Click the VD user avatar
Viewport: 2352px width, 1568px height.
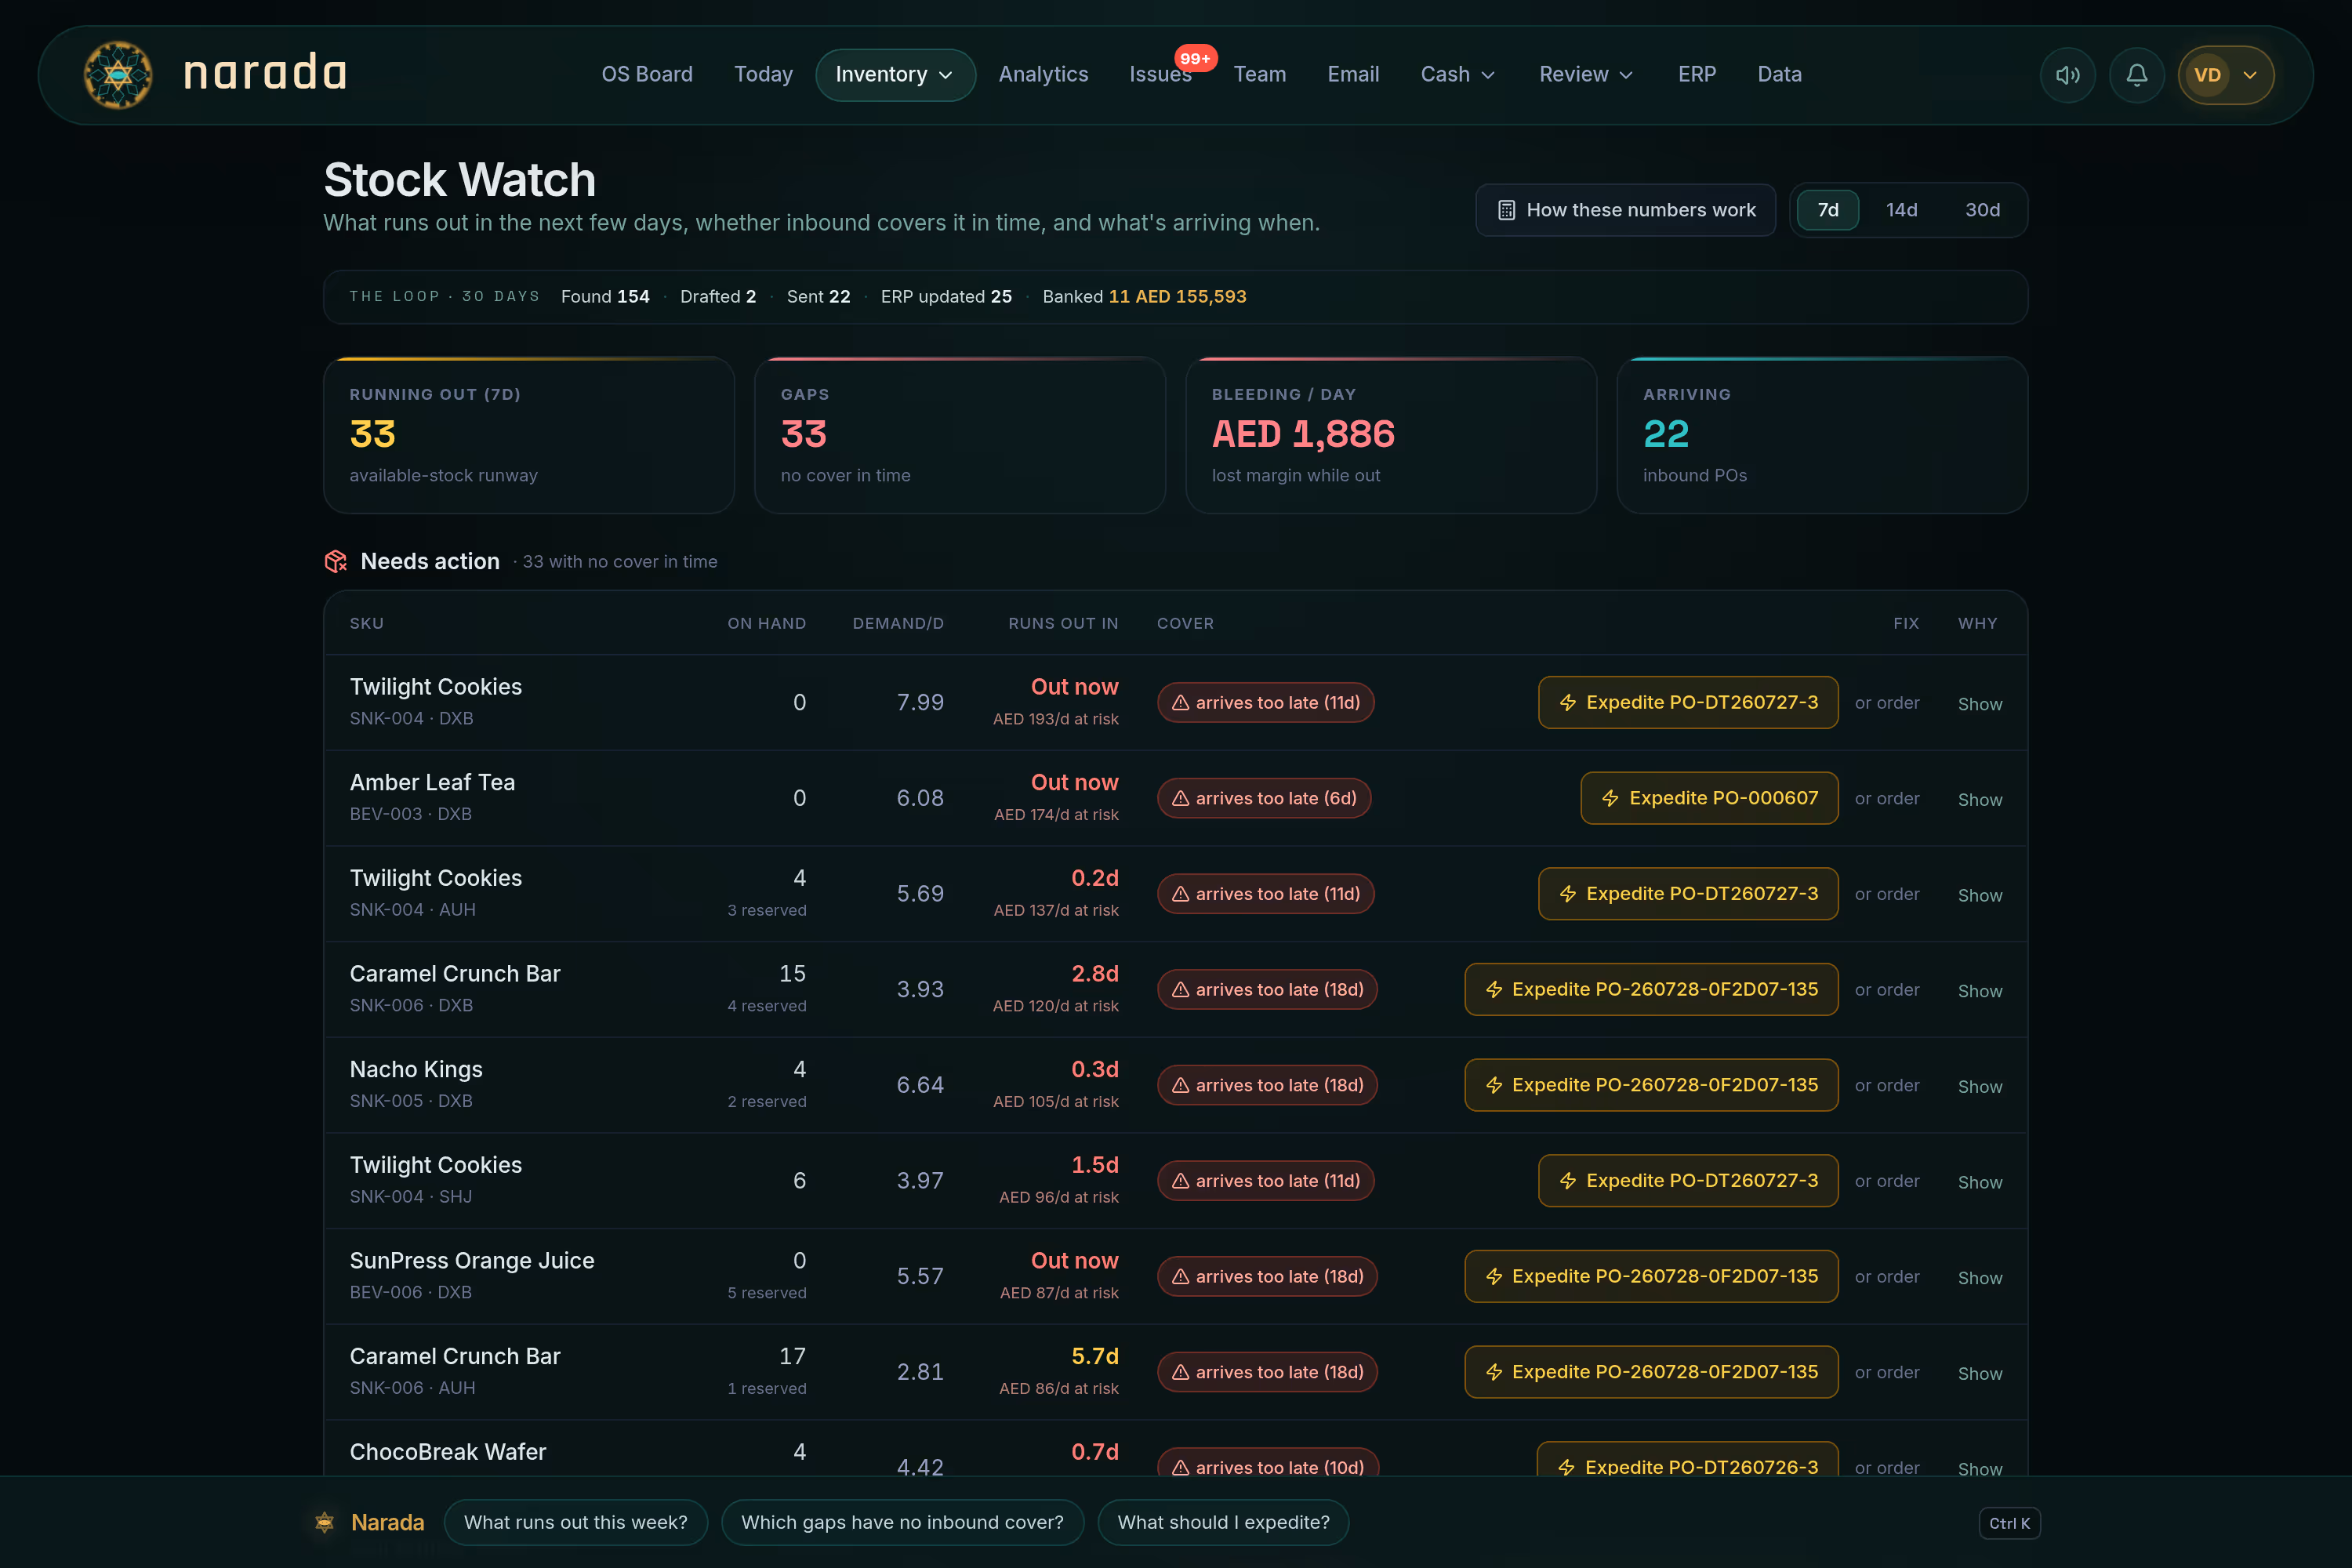coord(2207,75)
